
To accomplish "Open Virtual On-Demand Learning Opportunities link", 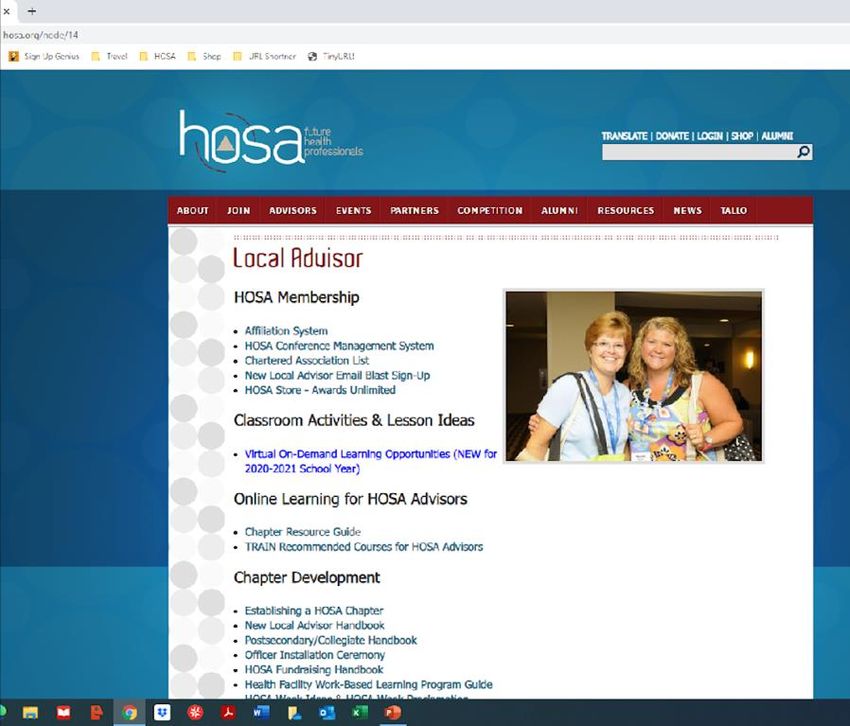I will 371,461.
